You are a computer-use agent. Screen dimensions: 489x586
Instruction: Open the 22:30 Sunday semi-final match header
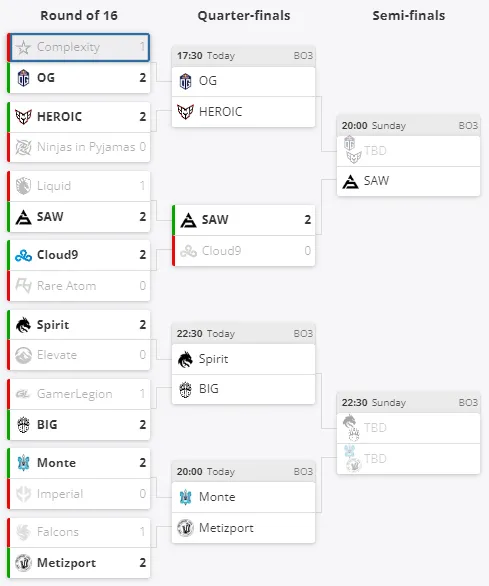pos(408,403)
